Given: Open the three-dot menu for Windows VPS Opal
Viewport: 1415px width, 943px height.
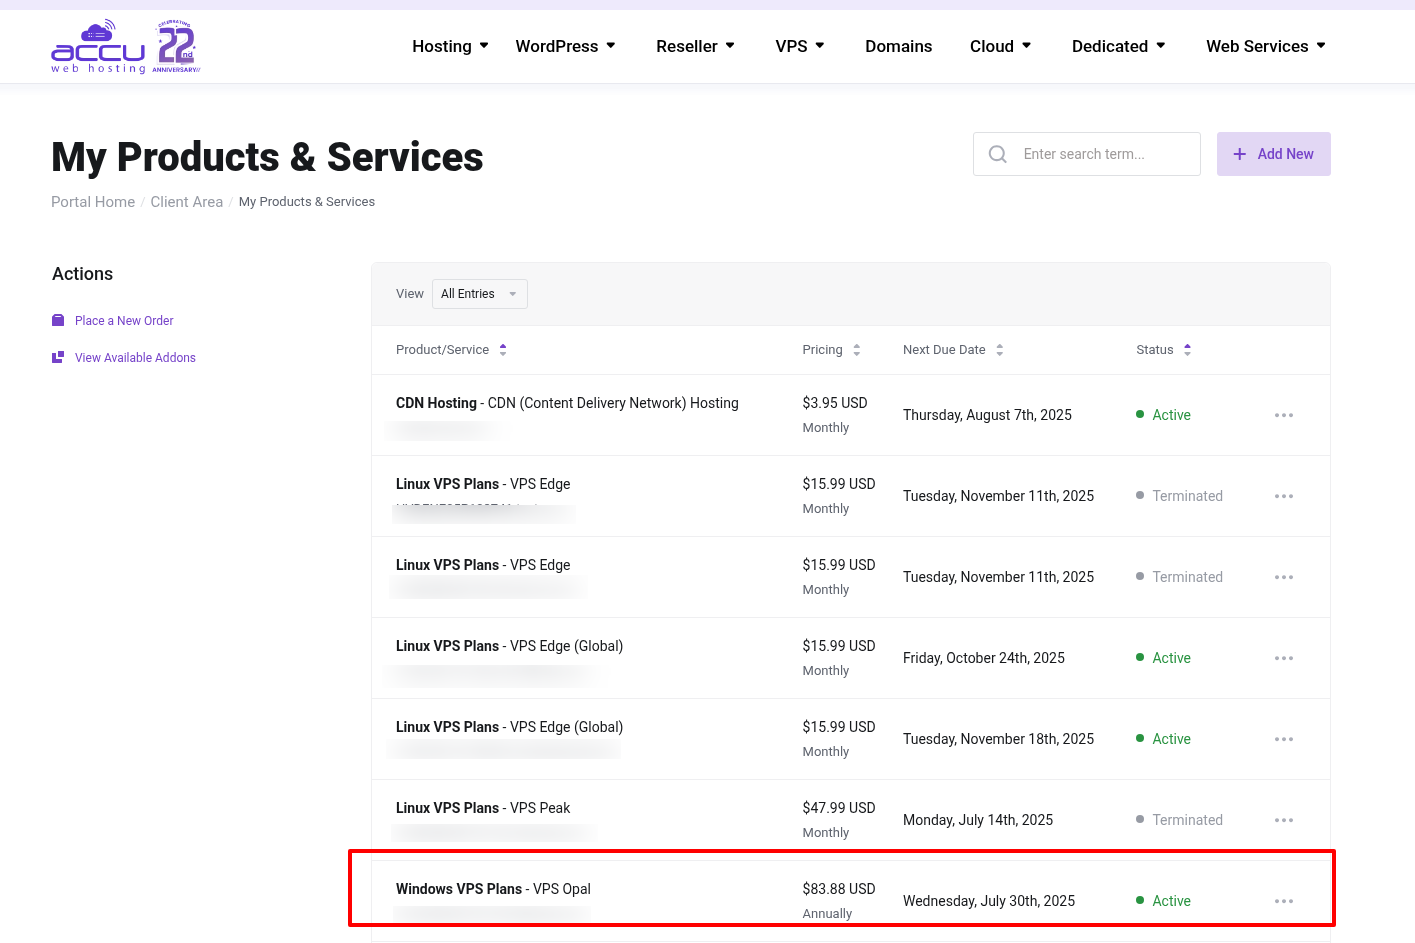Looking at the screenshot, I should [1284, 901].
